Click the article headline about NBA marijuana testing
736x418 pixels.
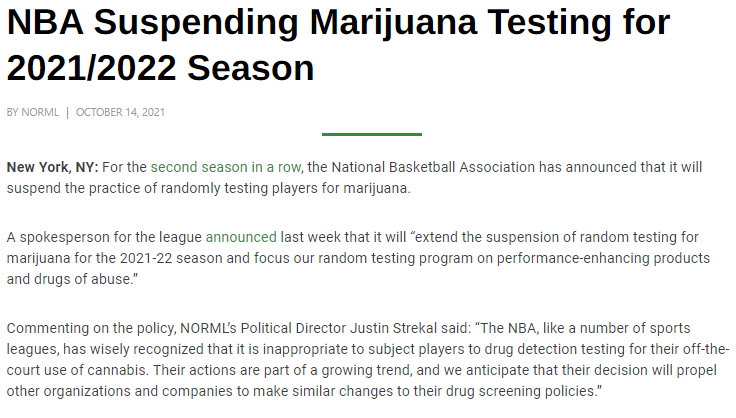click(x=338, y=45)
